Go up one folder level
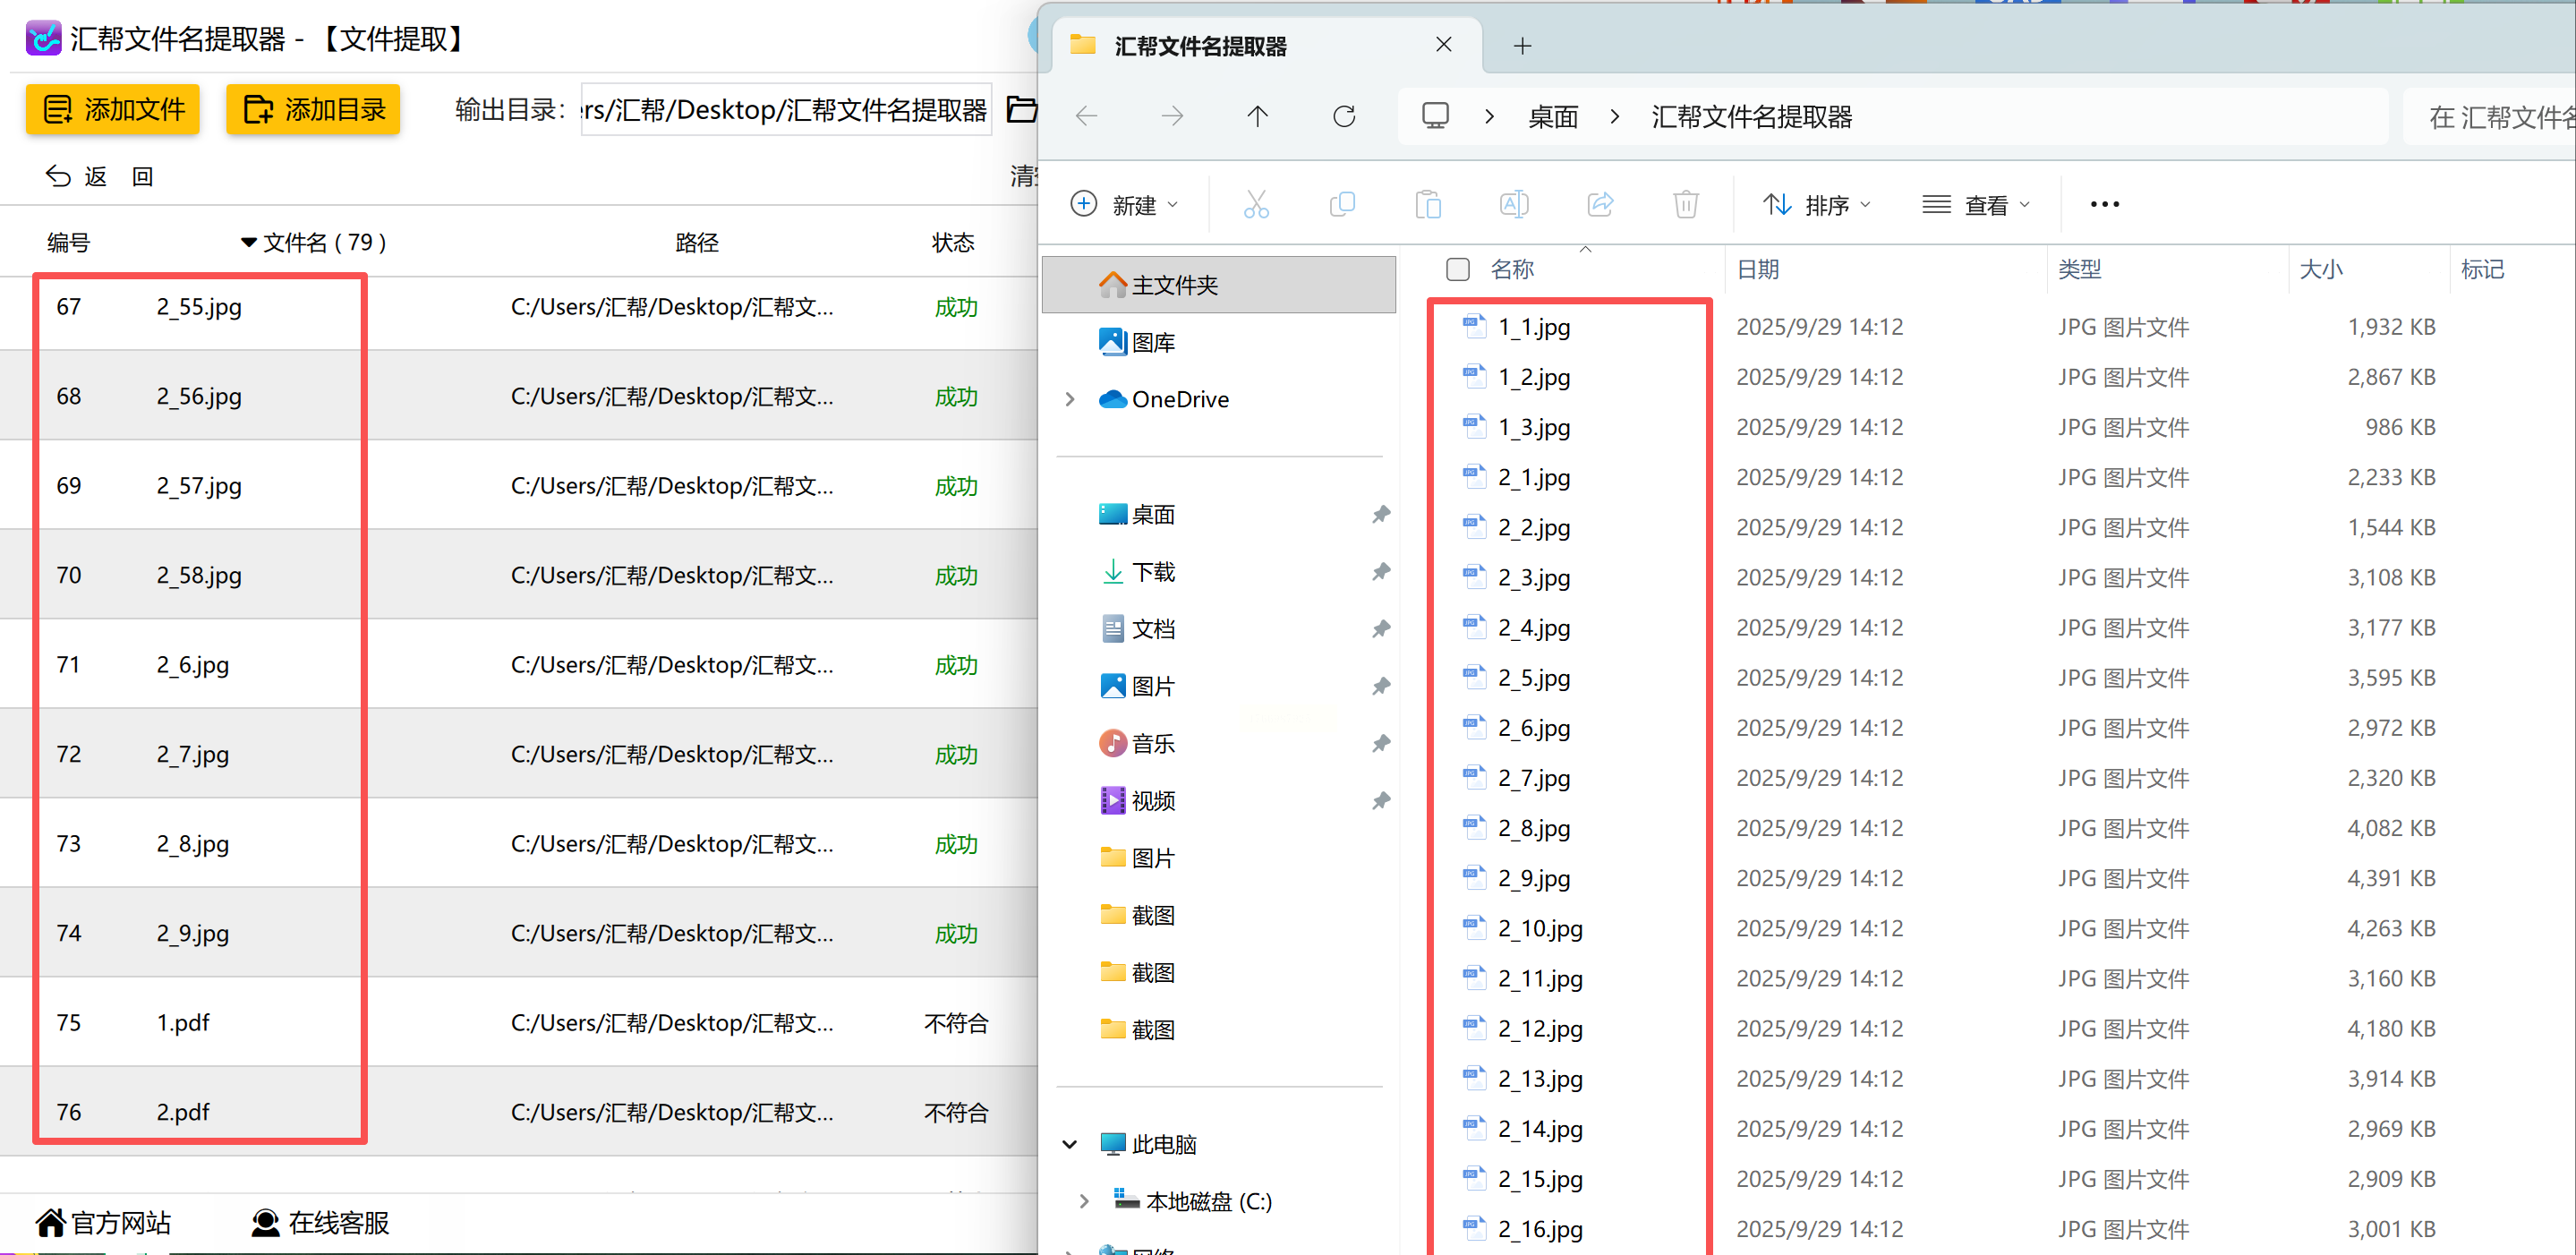The width and height of the screenshot is (2576, 1255). [x=1258, y=117]
